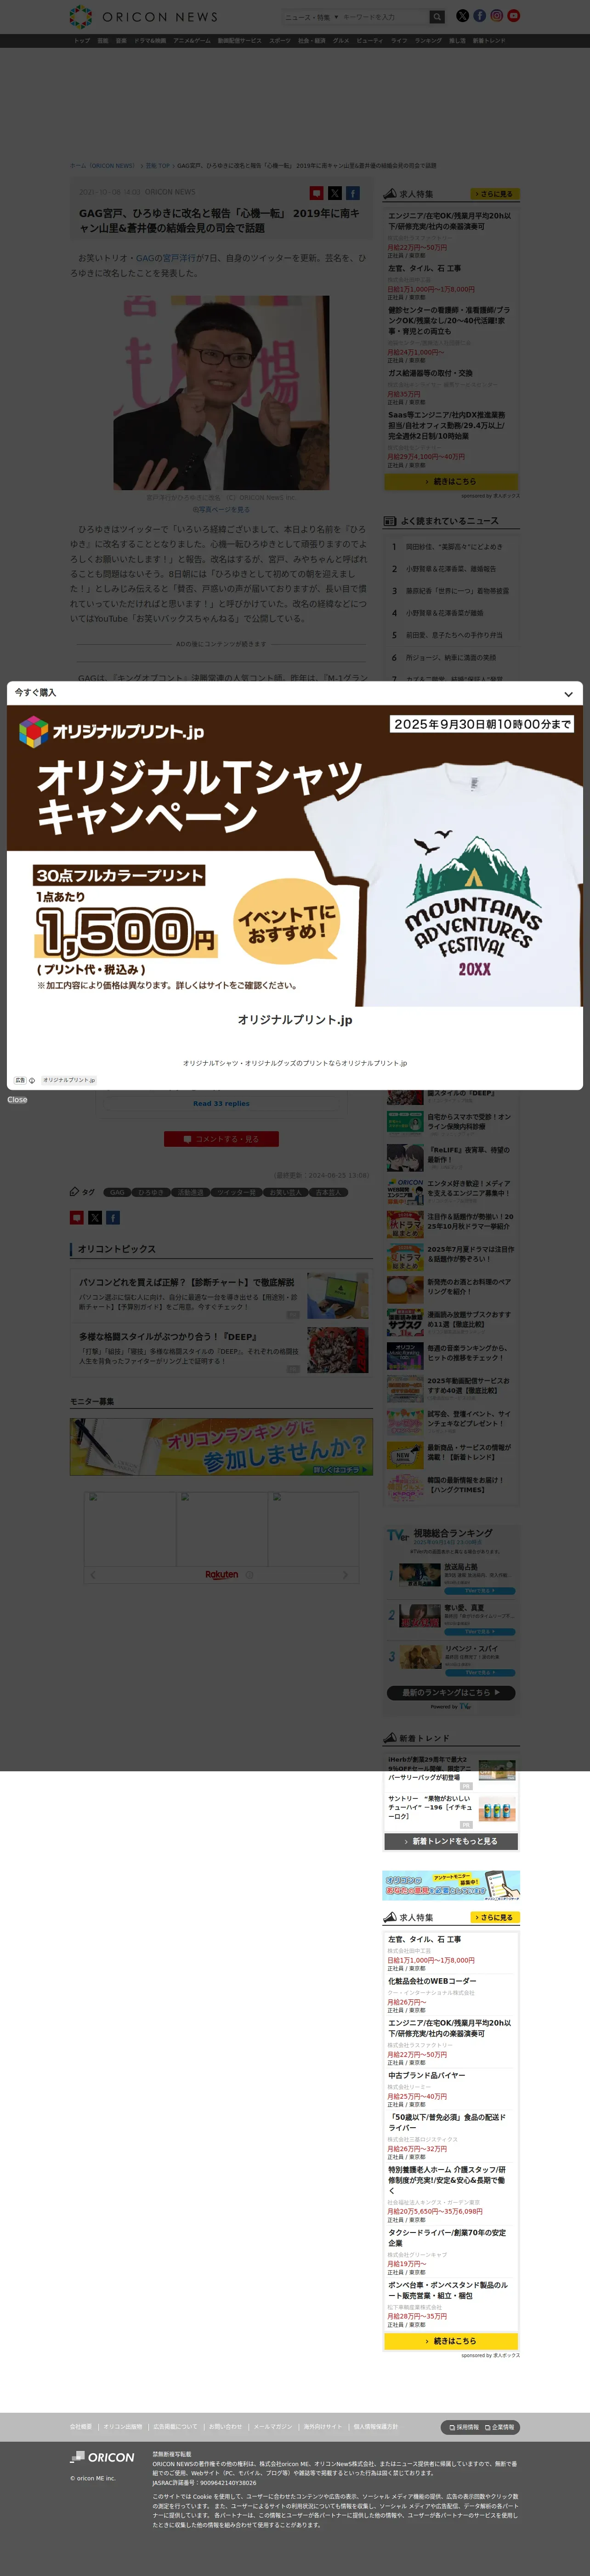Viewport: 590px width, 2576px height.
Task: Select the お笑い芸人 tag
Action: pyautogui.click(x=285, y=1192)
